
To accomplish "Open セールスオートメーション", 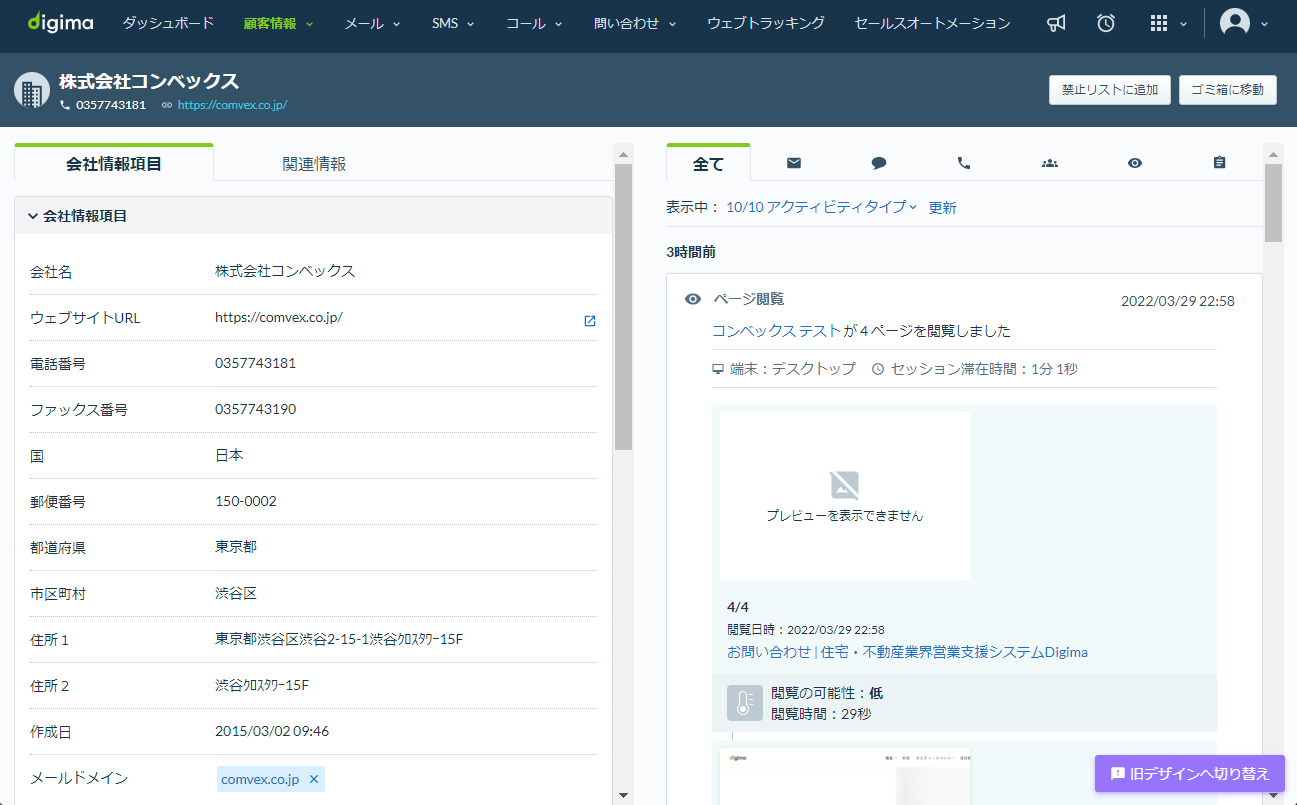I will tap(932, 23).
